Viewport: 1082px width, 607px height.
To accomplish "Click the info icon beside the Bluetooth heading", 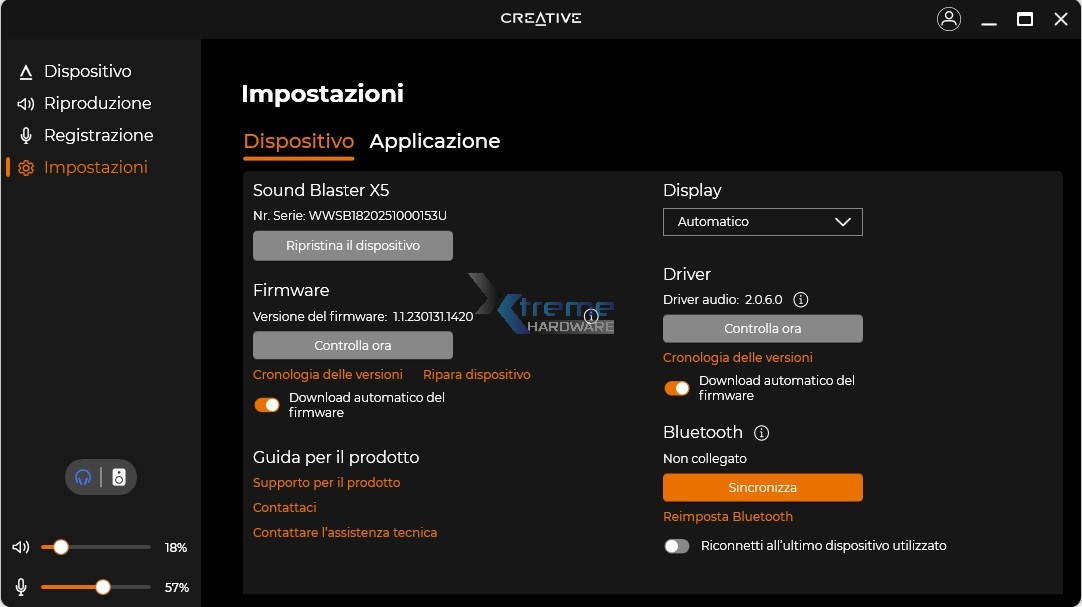I will (x=761, y=432).
